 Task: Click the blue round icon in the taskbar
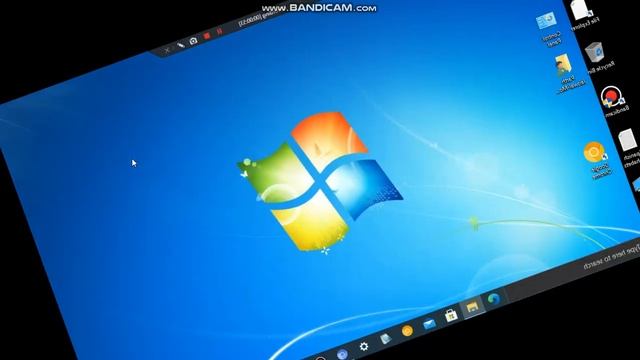tap(342, 354)
